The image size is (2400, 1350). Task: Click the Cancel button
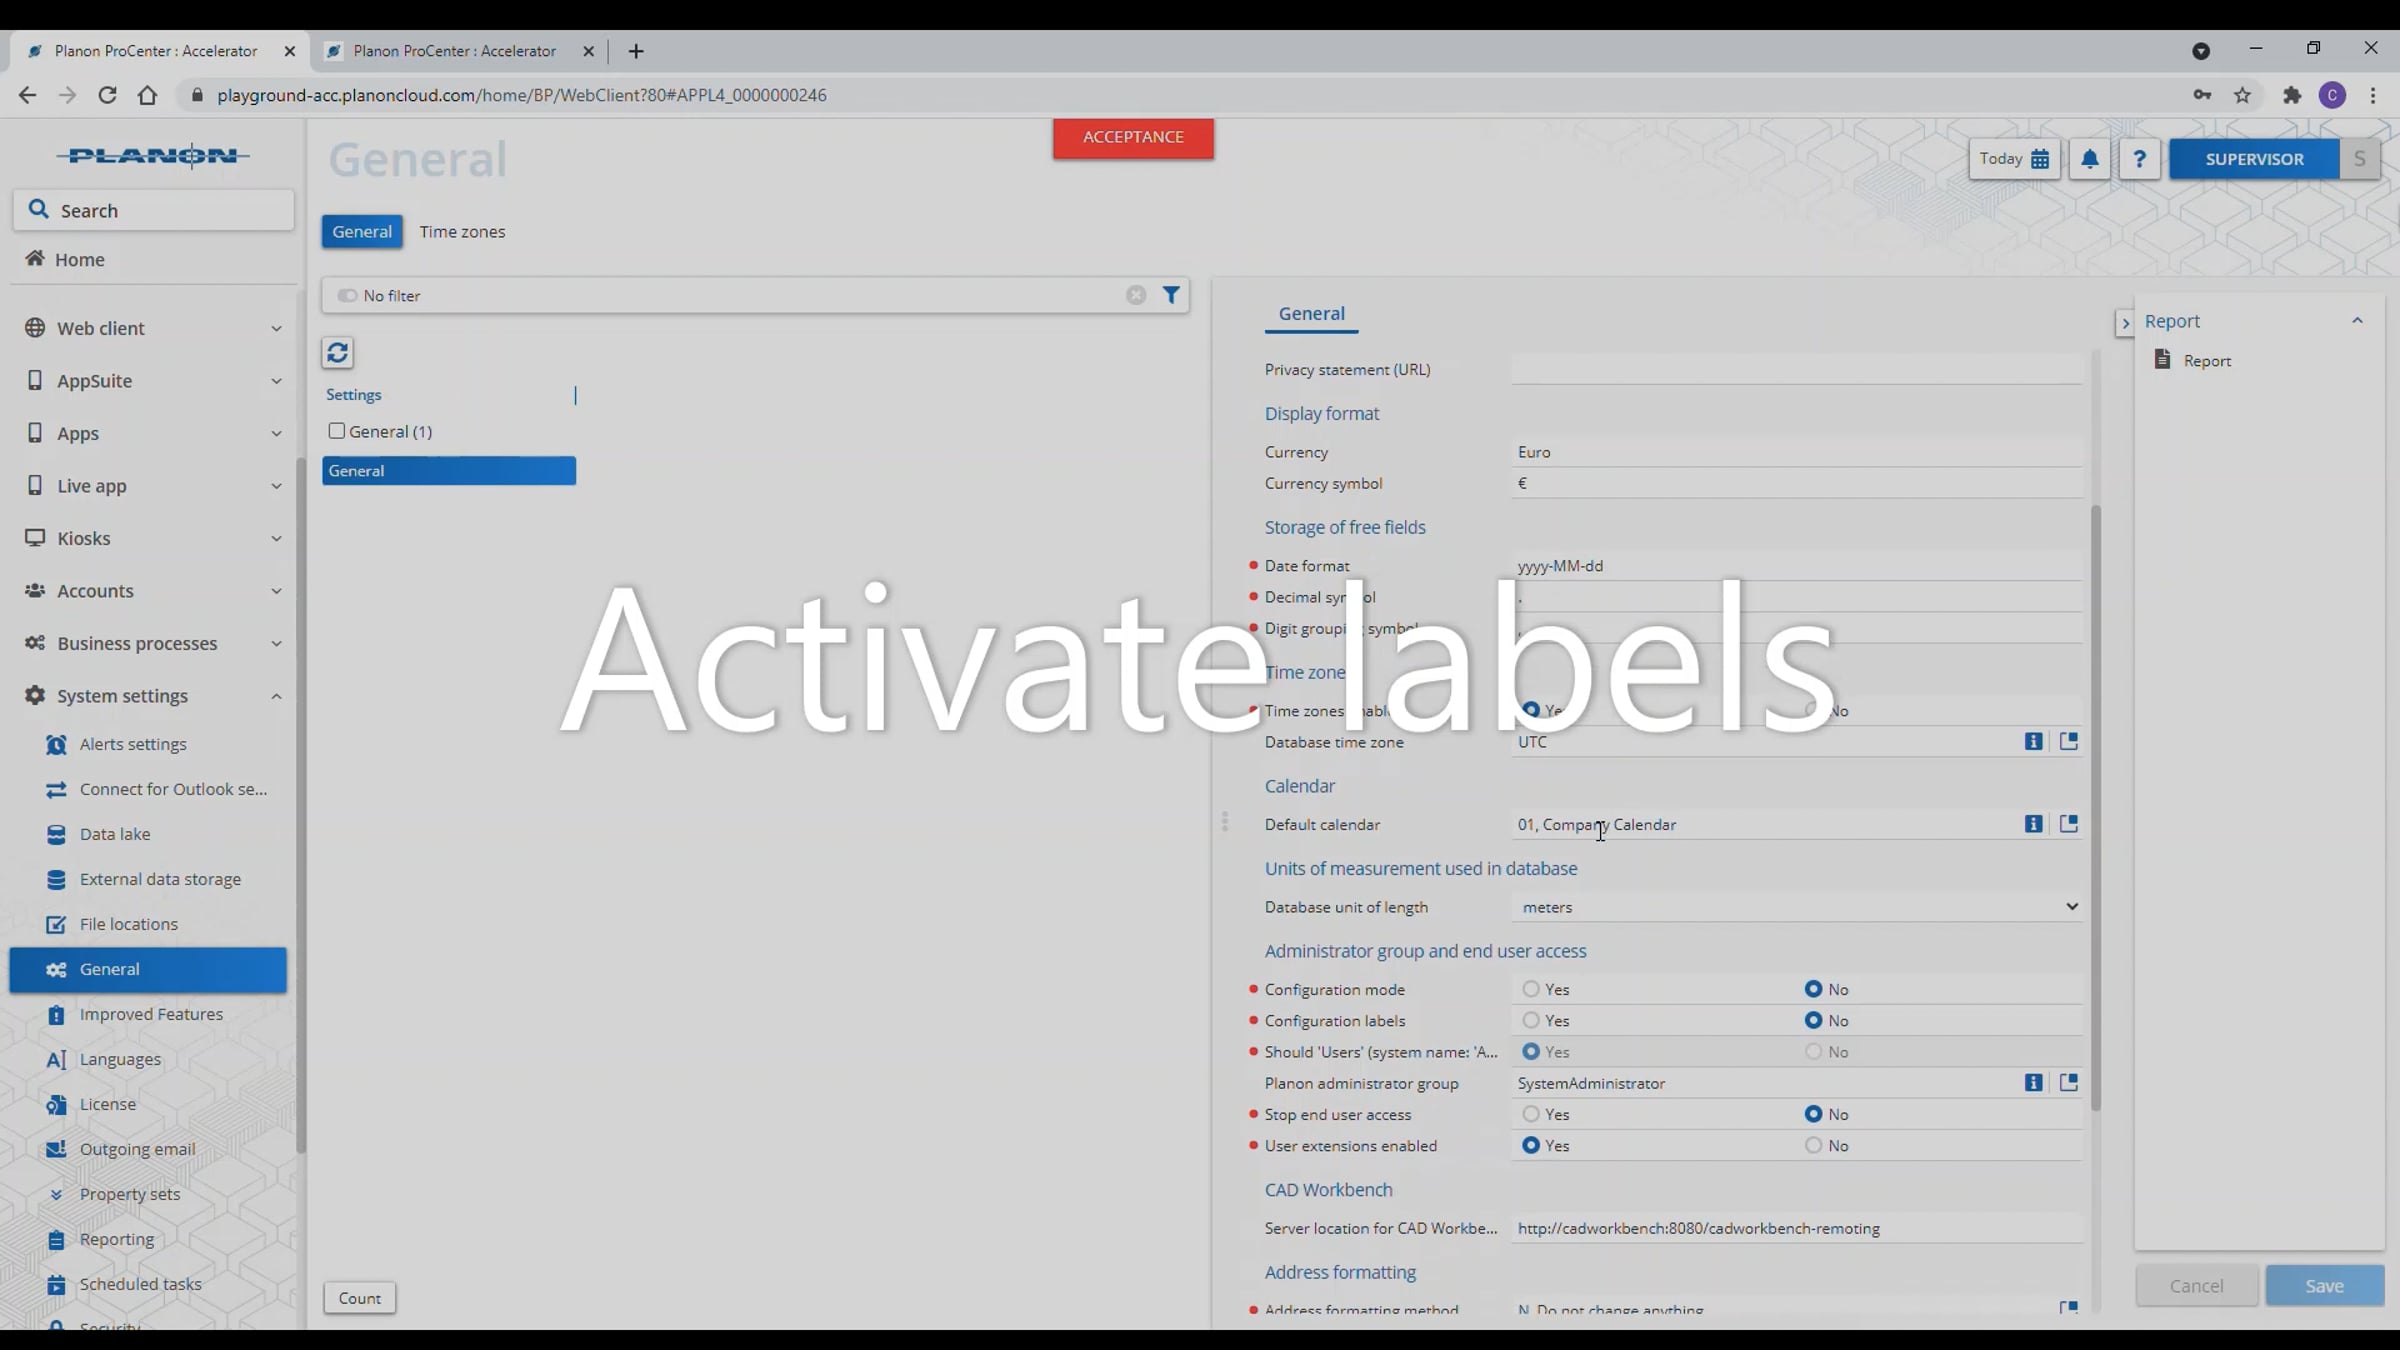2196,1286
